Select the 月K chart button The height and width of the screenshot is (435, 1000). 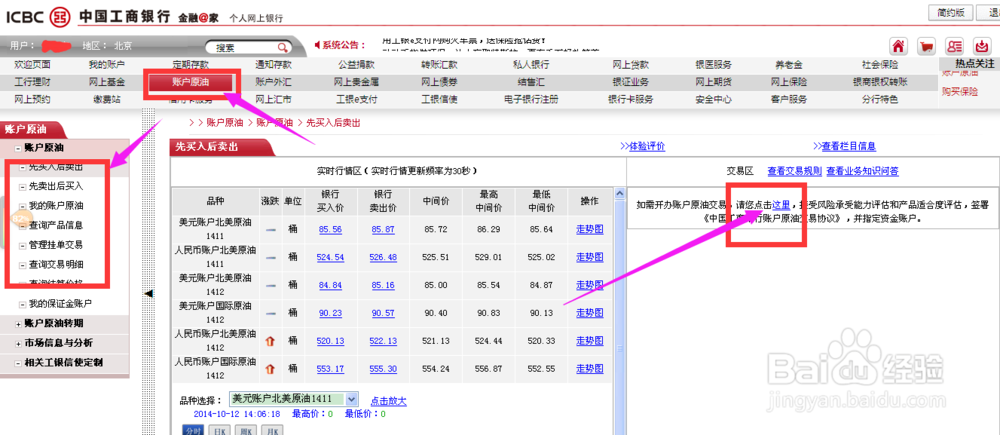[x=272, y=431]
